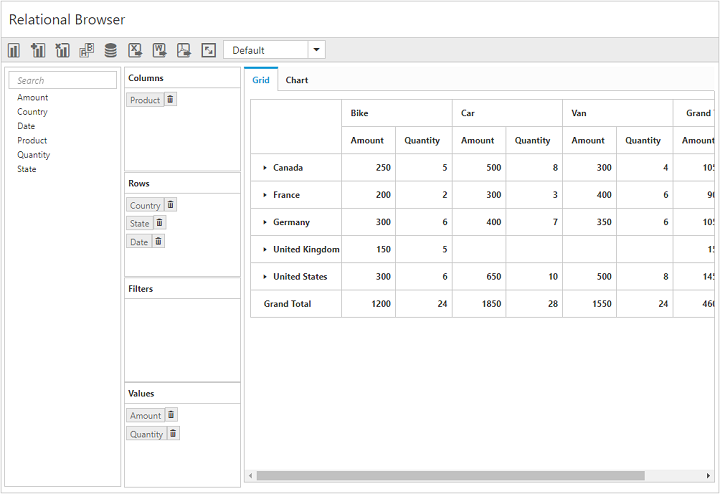The image size is (720, 494).
Task: Open the database connection icon
Action: [110, 50]
